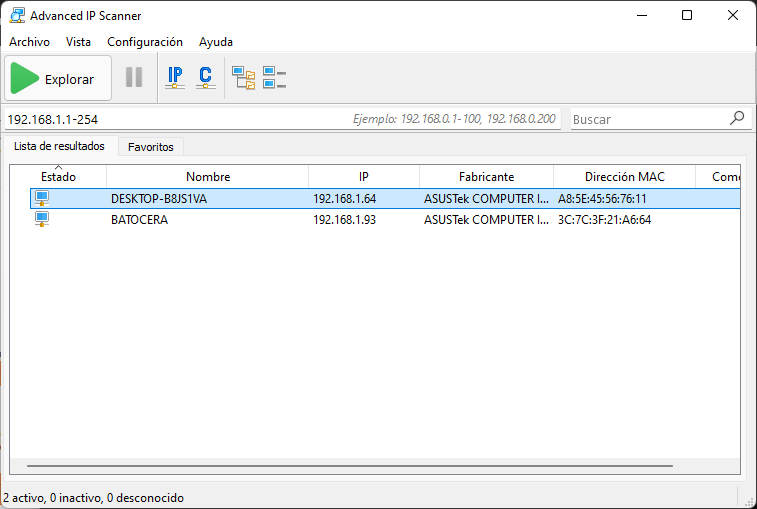Click the Advanced IP Scanner title icon
The image size is (757, 509).
(17, 15)
